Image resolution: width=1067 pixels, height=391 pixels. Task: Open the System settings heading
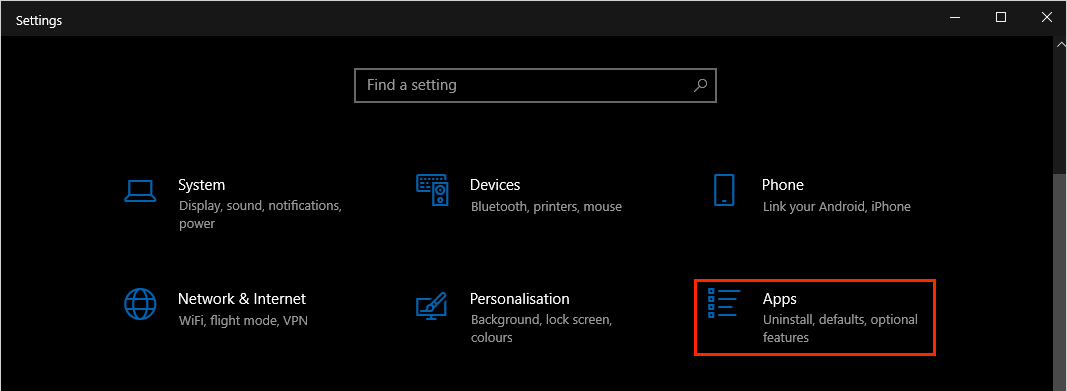[201, 185]
